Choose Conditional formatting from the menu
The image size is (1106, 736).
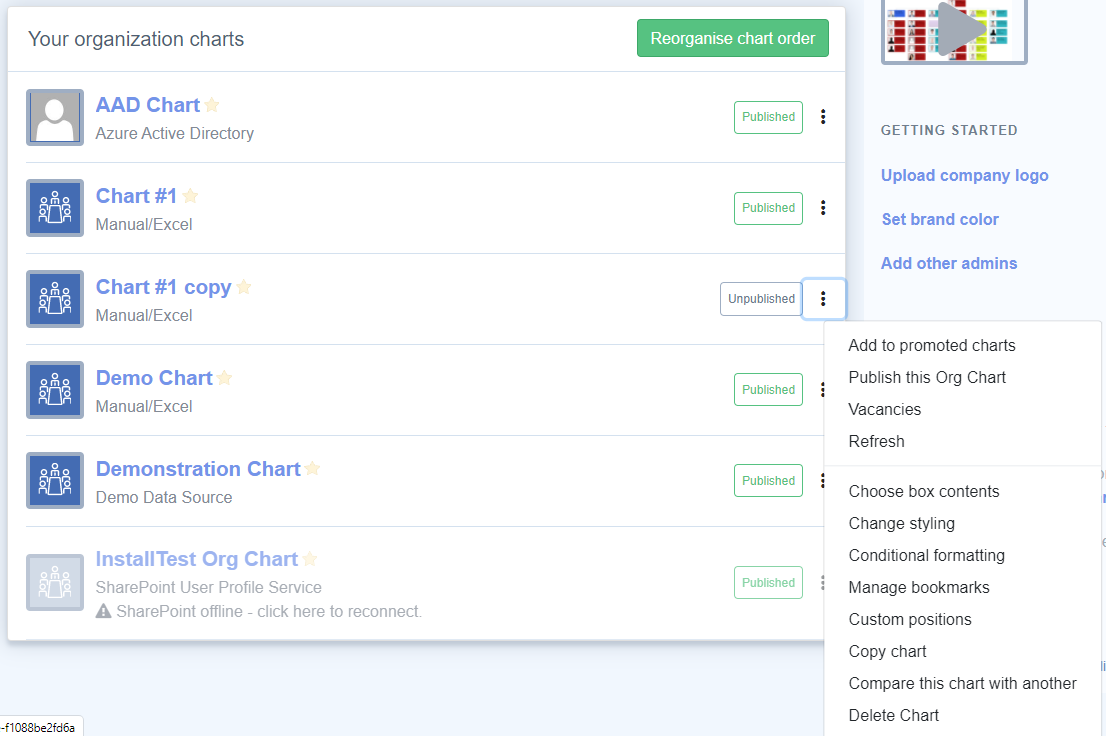coord(926,555)
